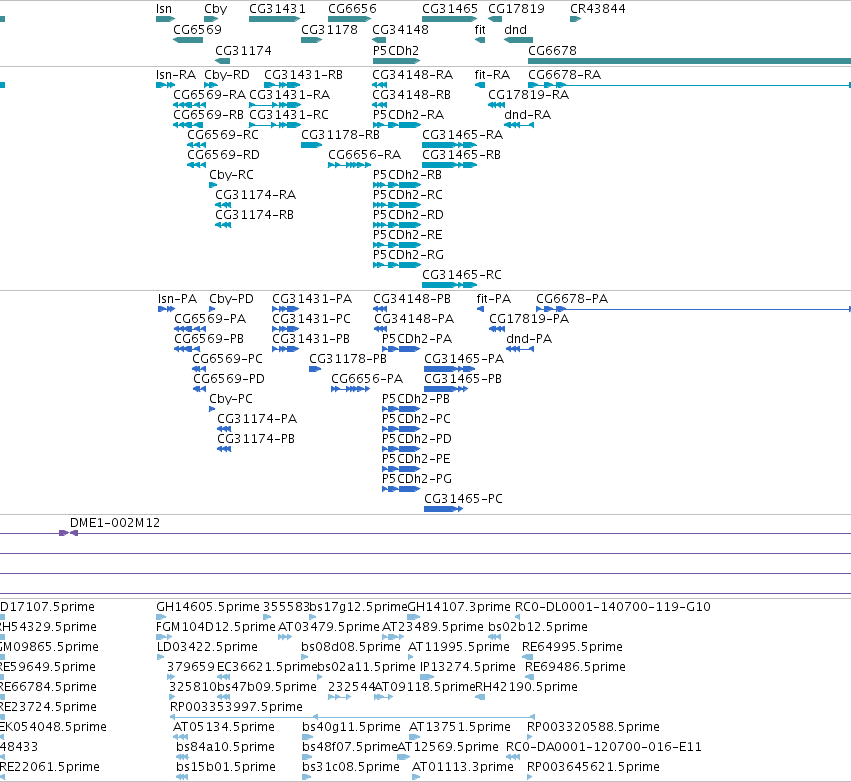Select the DME1-002M12 BAC clone label
851x782 pixels.
115,523
